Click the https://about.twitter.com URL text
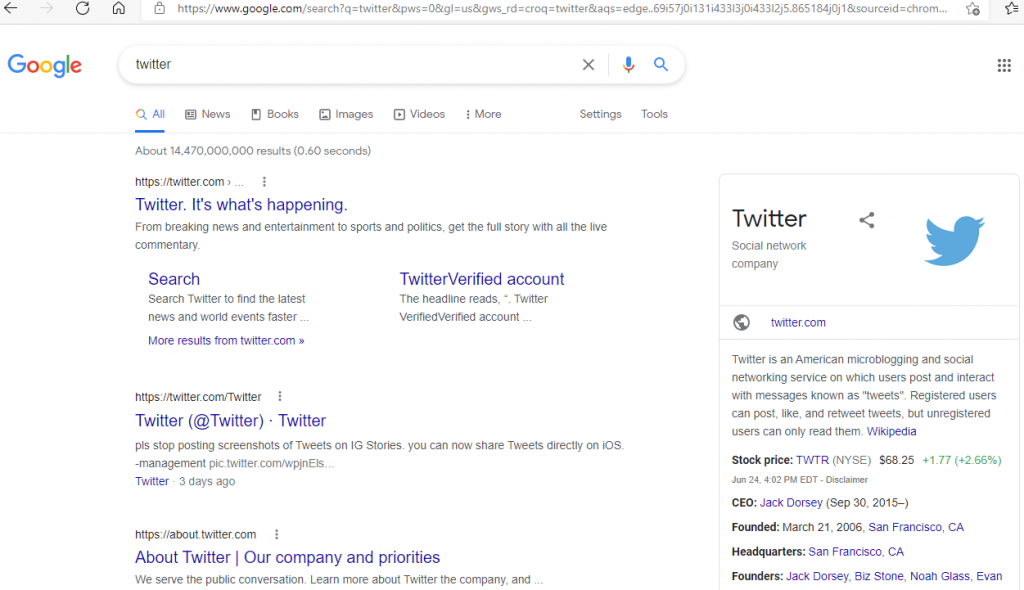The image size is (1024, 590). coord(195,534)
